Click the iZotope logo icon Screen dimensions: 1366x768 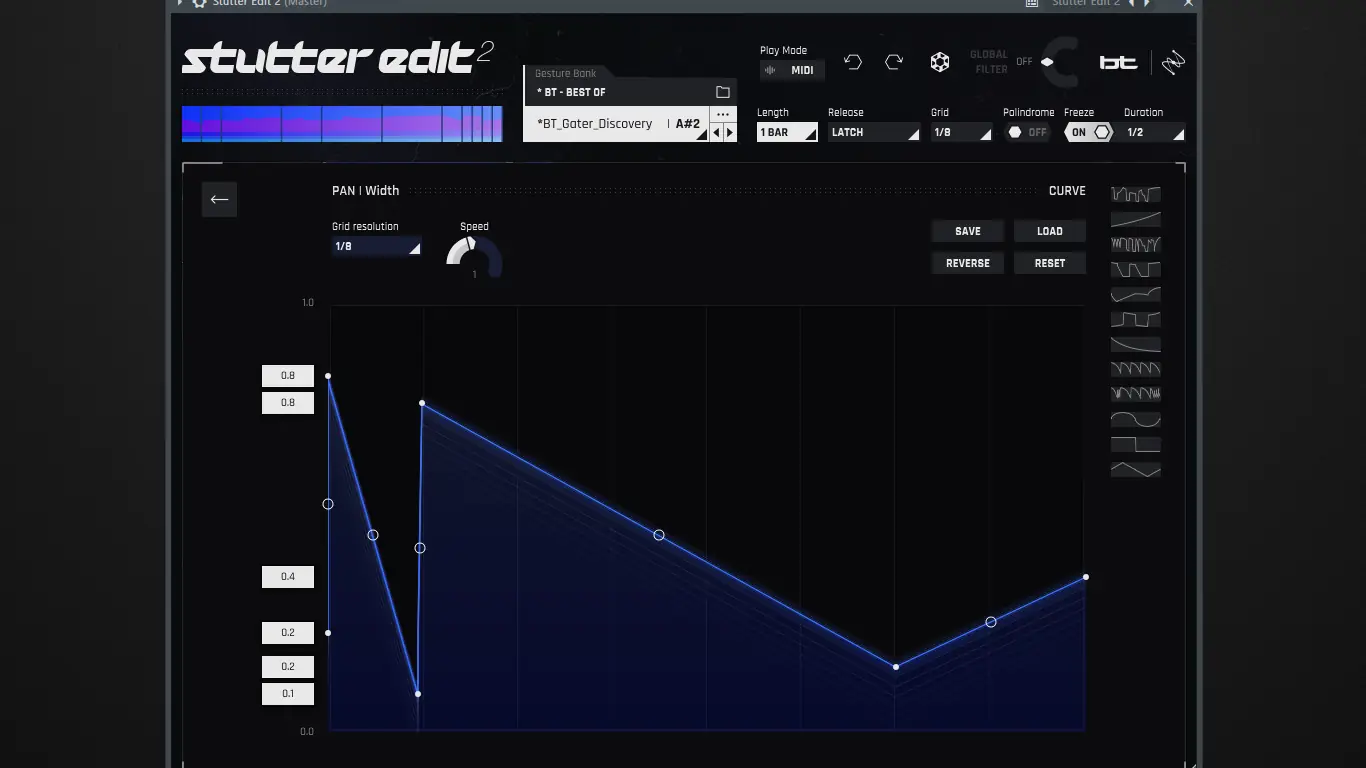1172,62
